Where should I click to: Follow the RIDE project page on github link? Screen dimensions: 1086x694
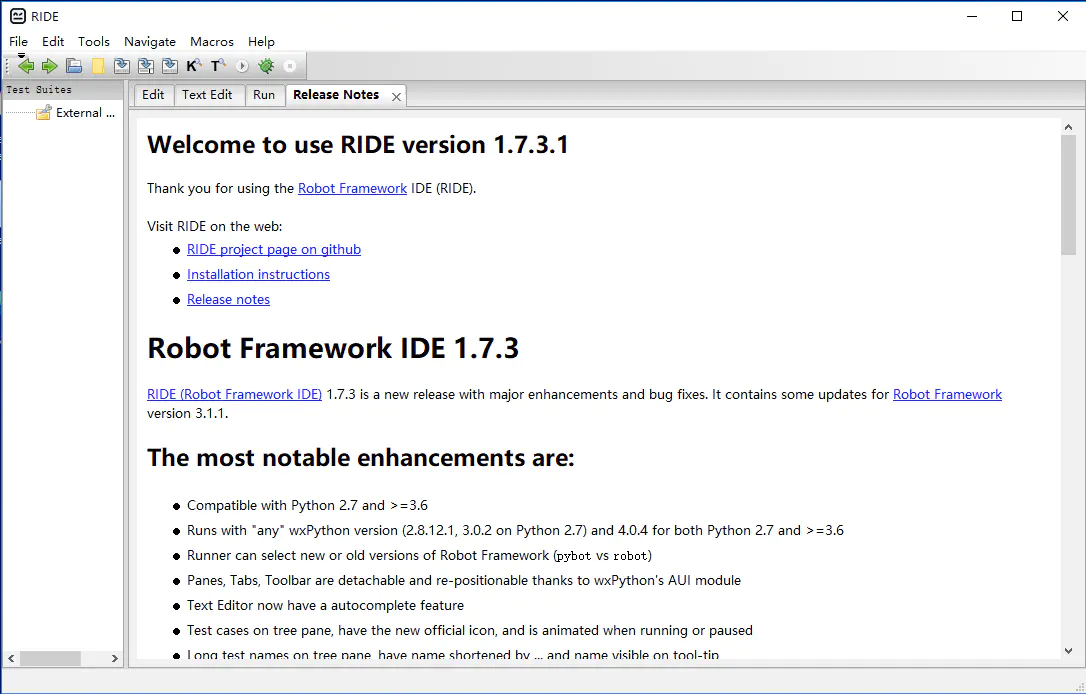pos(274,250)
